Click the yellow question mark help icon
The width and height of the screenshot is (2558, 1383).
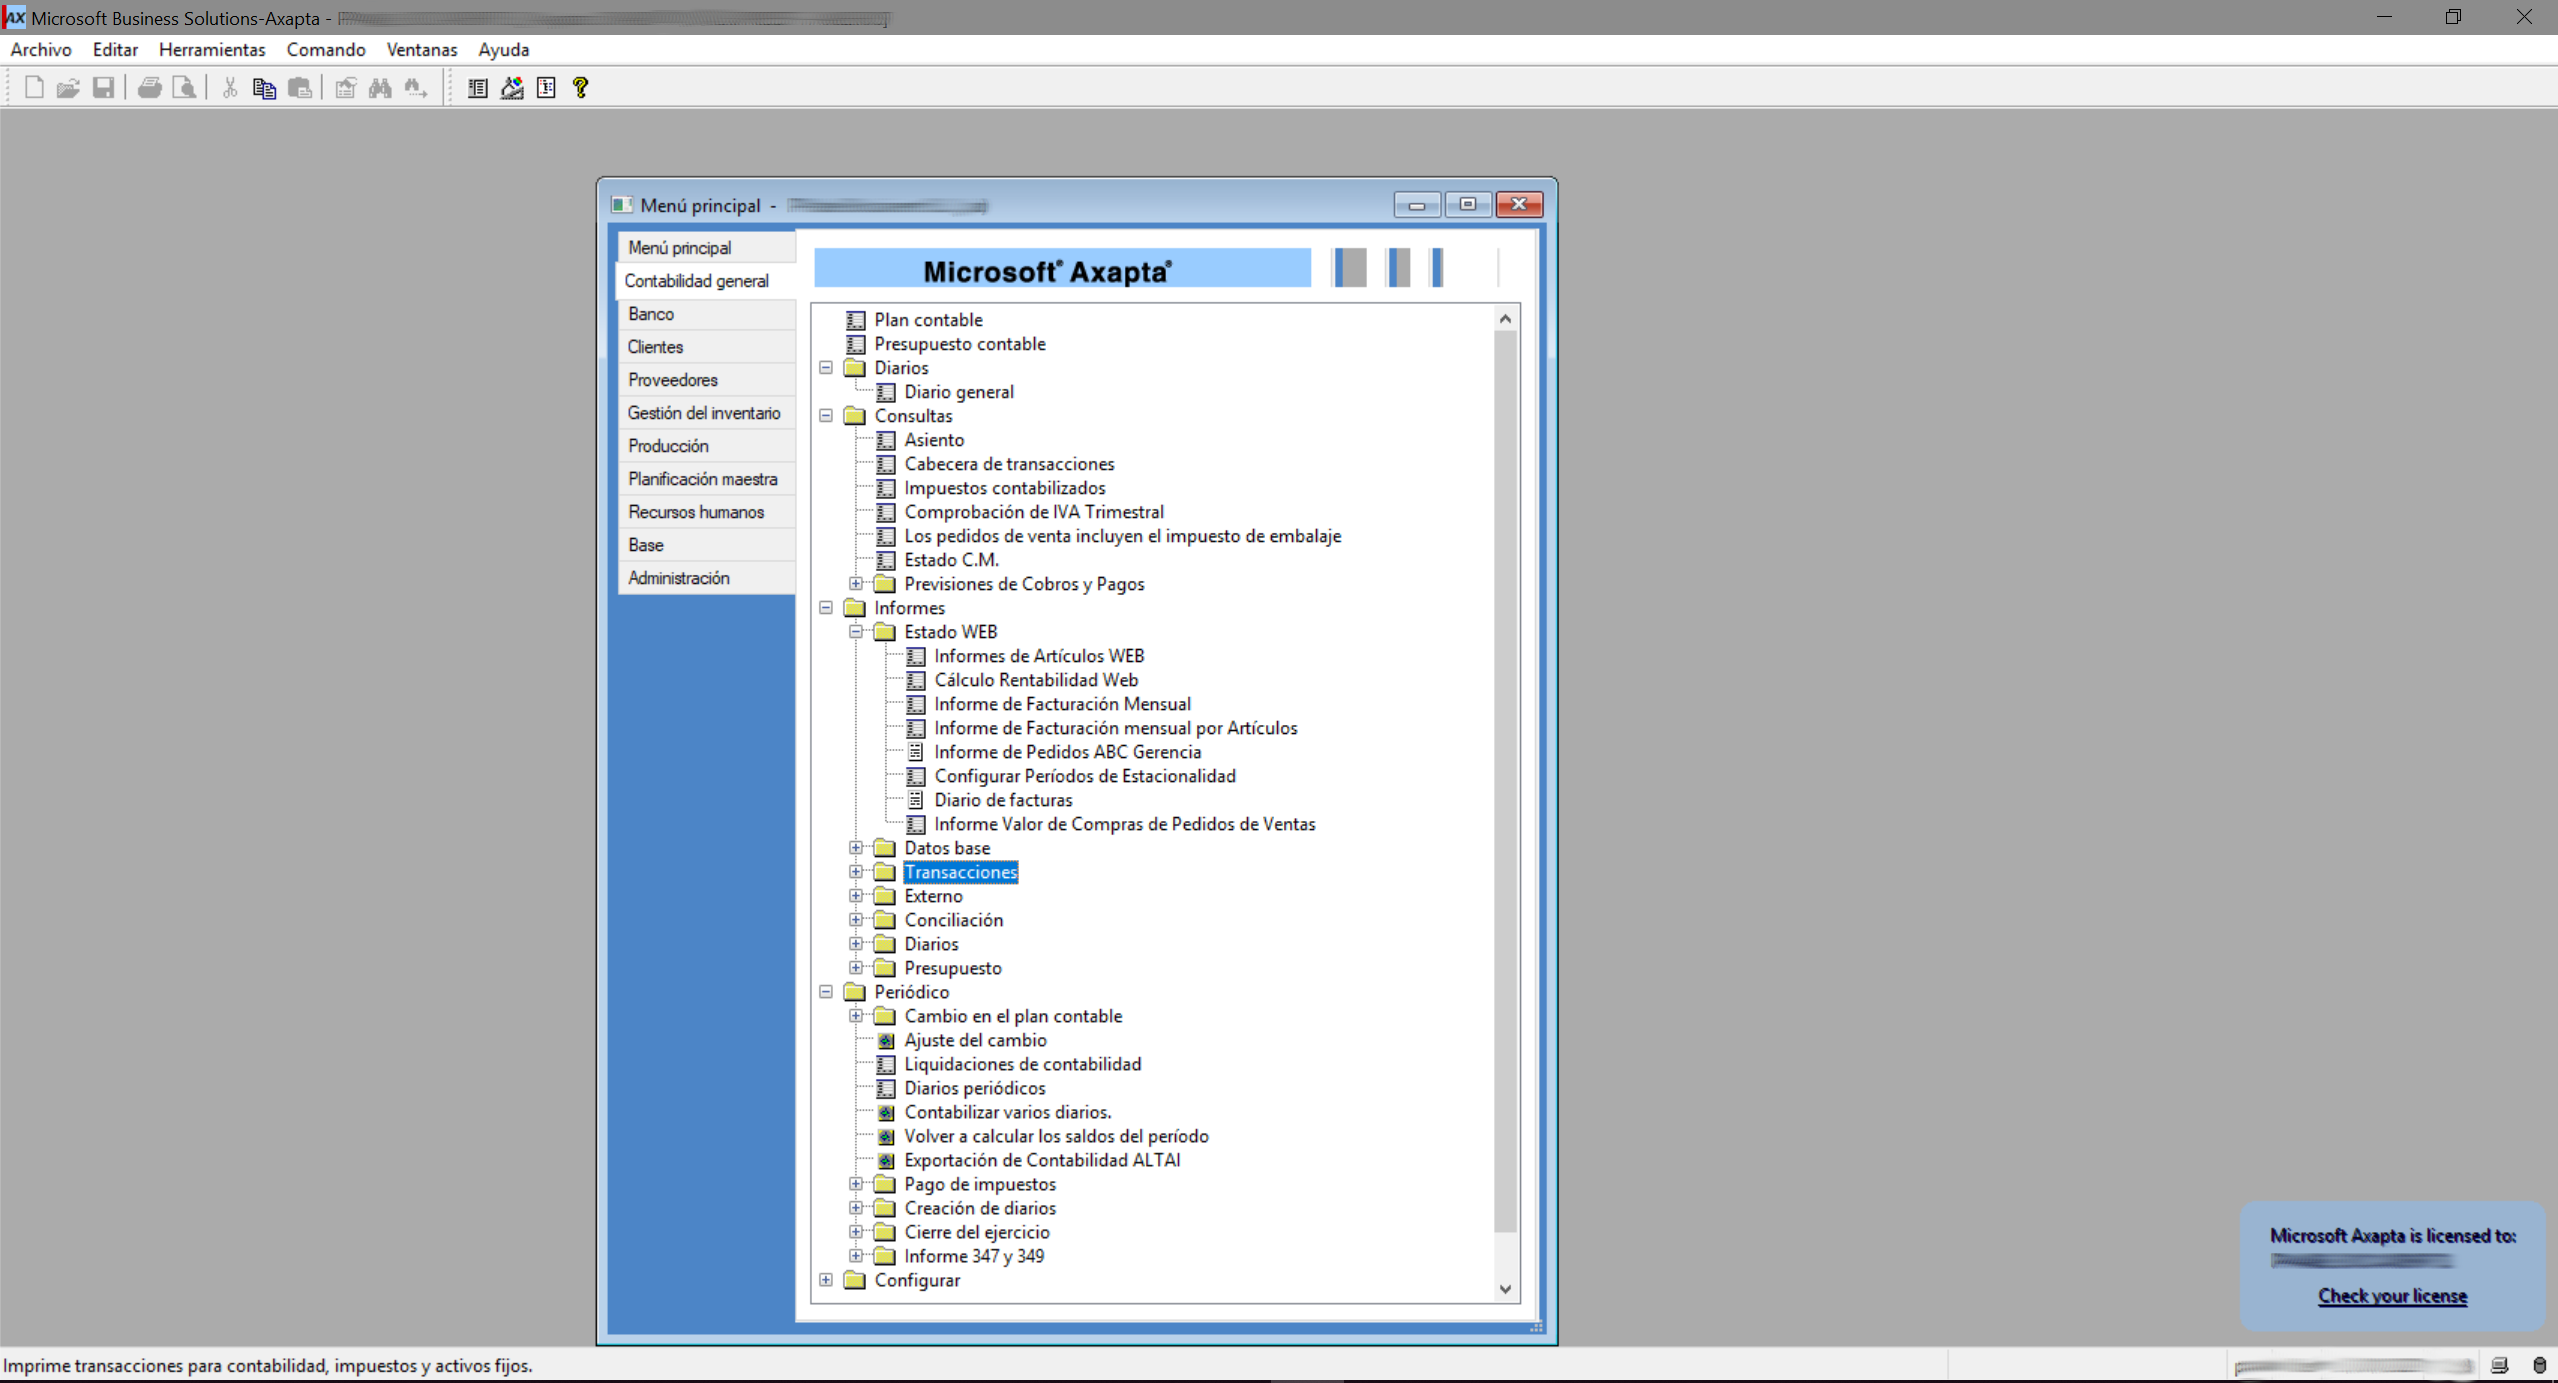coord(580,88)
